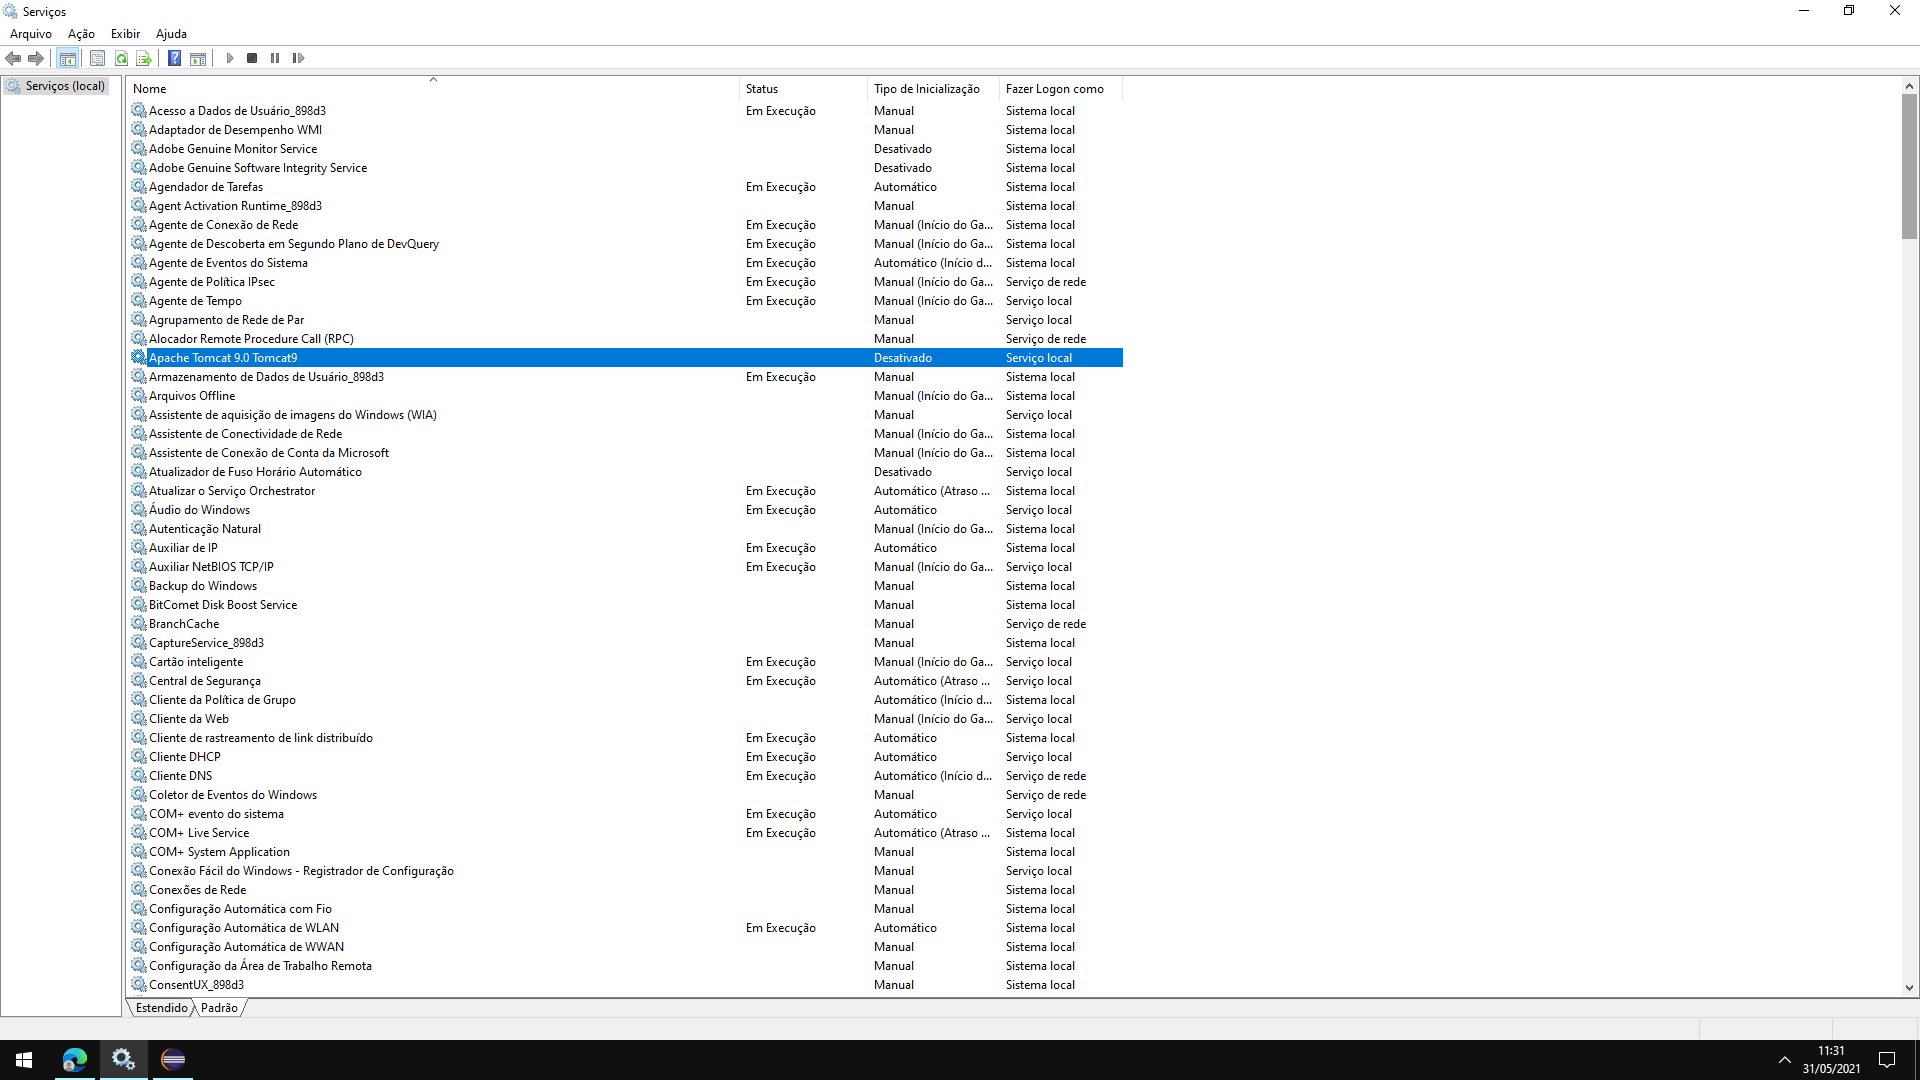Screen dimensions: 1920x1080
Task: Open the Ação menu
Action: point(81,34)
